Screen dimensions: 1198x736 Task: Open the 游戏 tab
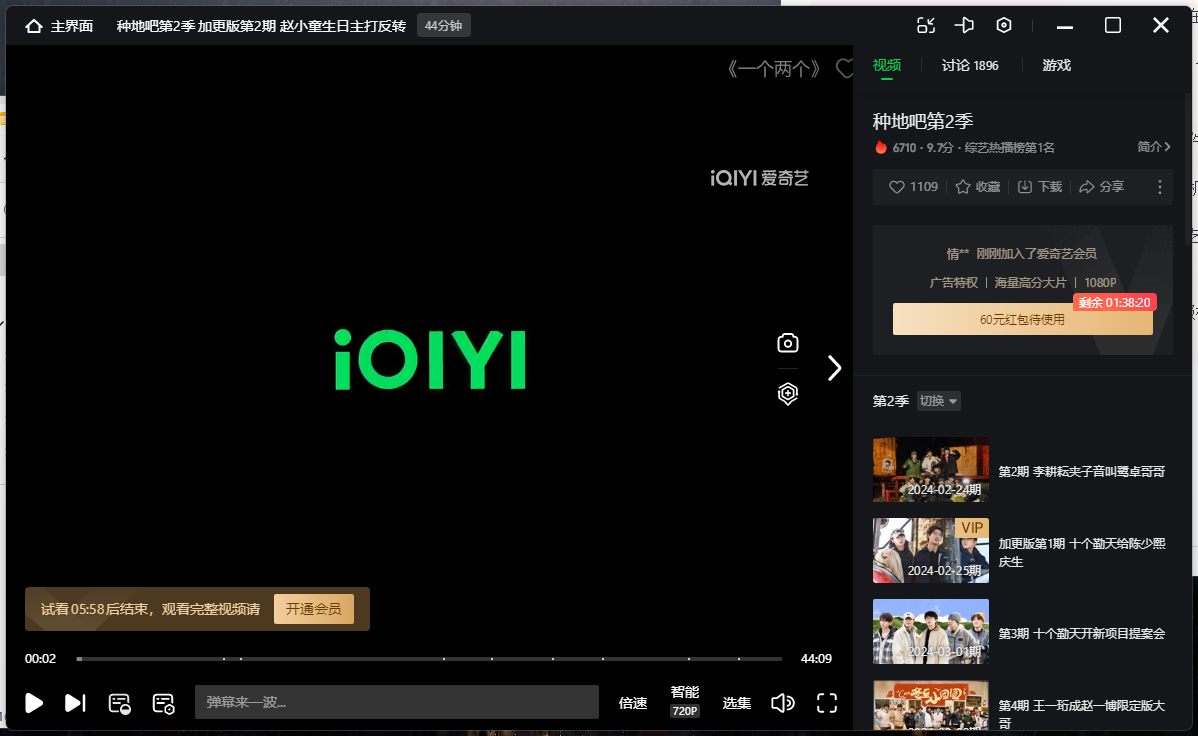coord(1056,64)
